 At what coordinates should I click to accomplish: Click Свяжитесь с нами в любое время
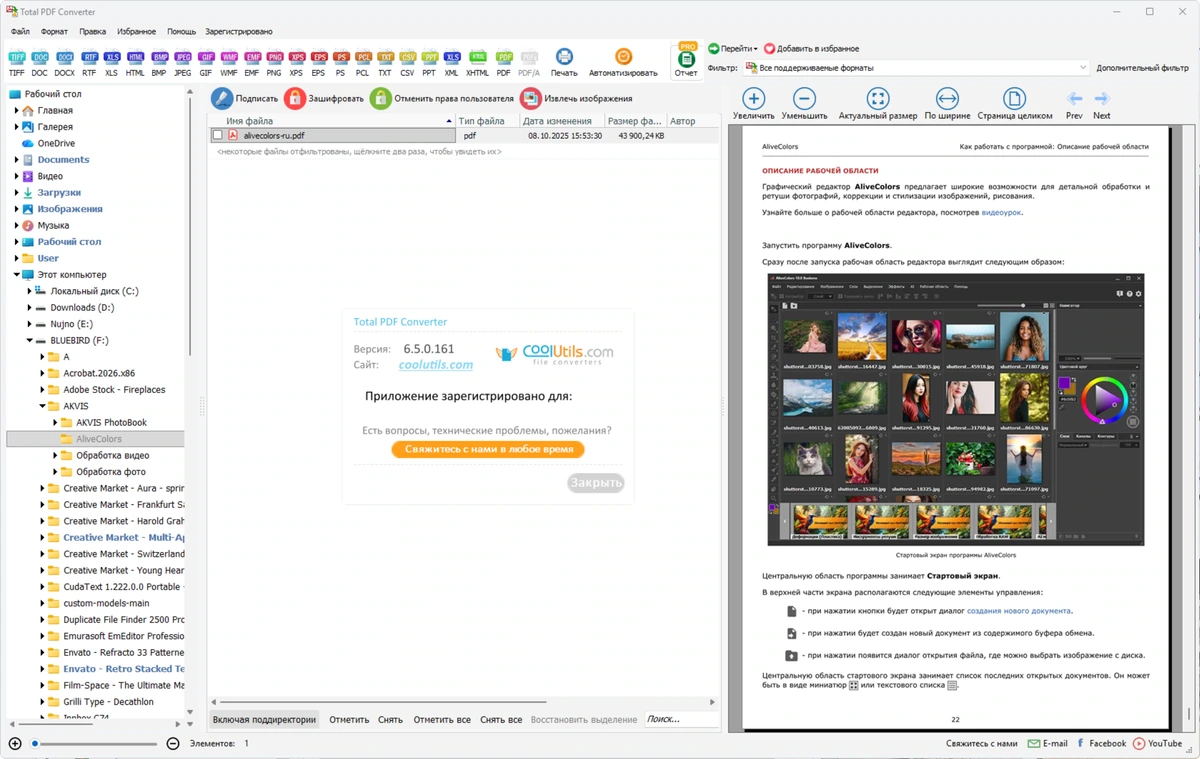488,450
